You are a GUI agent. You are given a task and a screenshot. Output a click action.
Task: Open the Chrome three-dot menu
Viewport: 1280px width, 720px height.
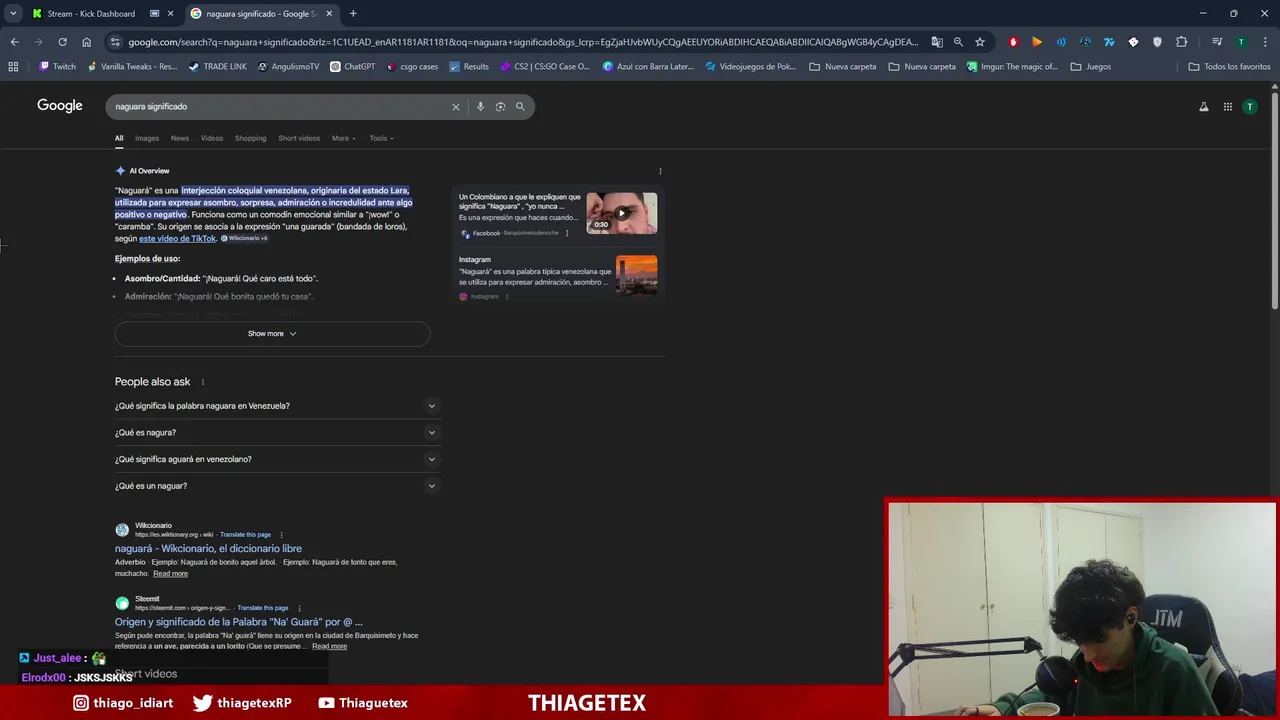click(1265, 42)
